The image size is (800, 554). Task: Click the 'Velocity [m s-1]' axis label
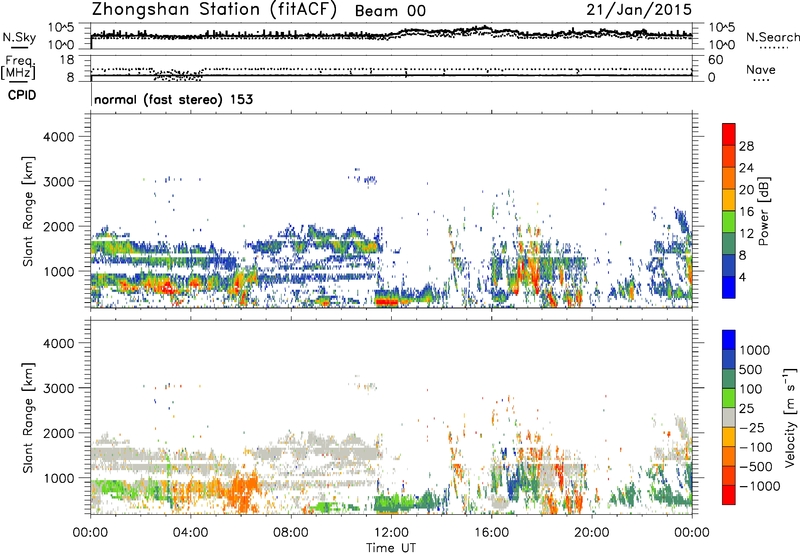pyautogui.click(x=790, y=417)
